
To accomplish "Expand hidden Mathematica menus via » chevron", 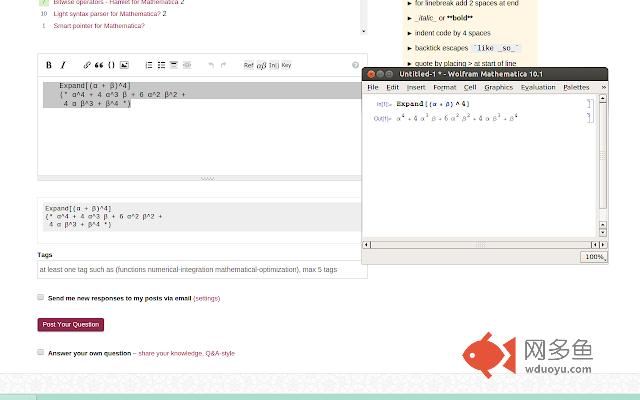I will (603, 87).
